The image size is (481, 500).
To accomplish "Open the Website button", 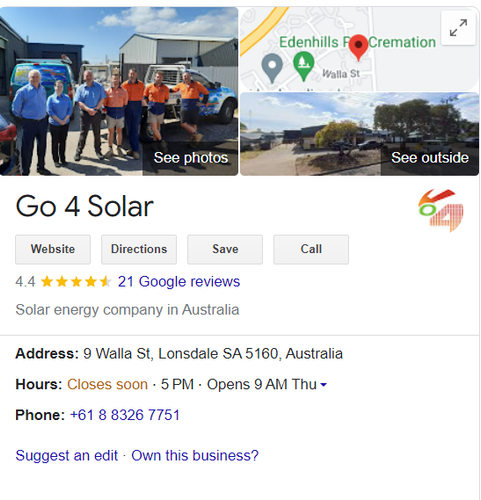I will tap(53, 249).
